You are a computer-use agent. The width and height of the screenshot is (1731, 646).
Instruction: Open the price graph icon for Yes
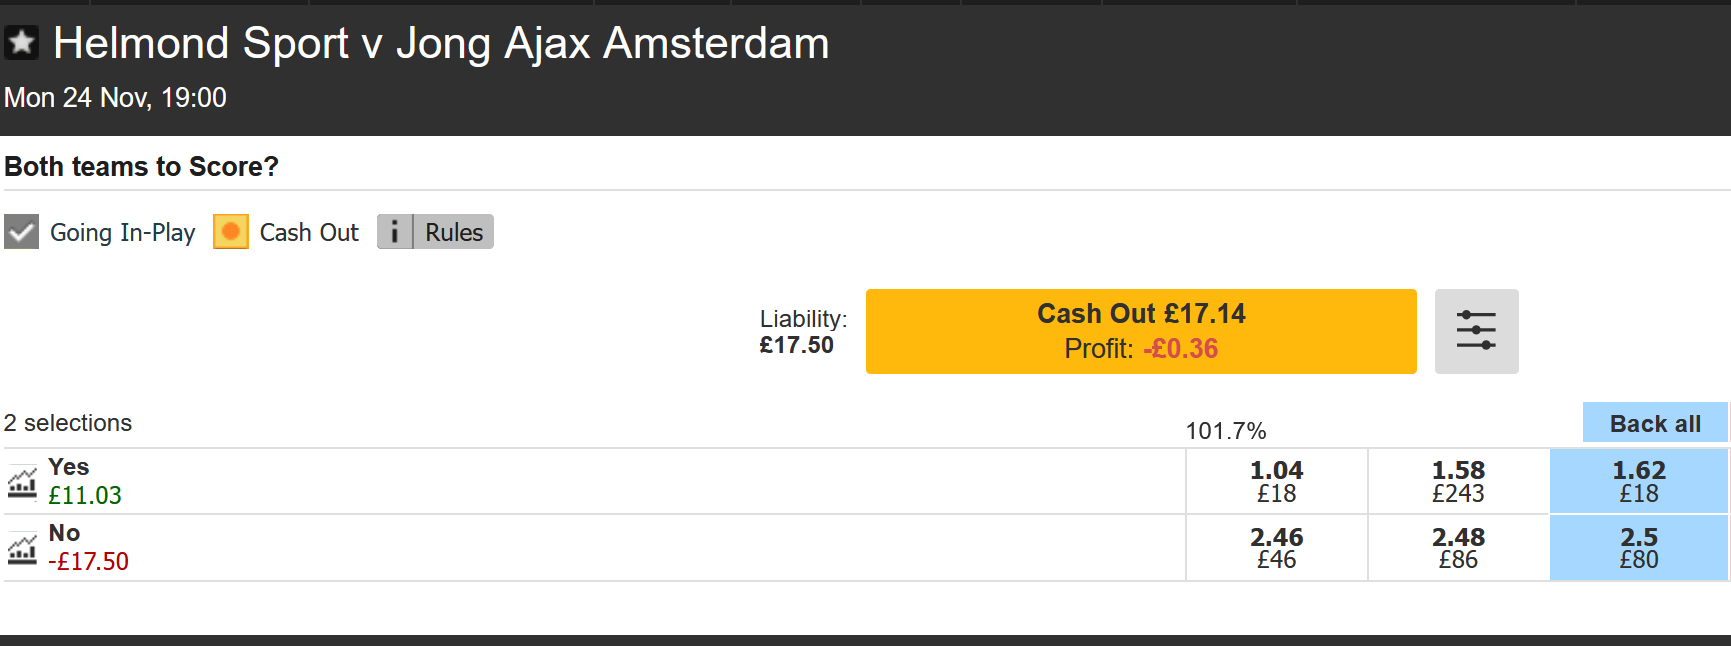coord(22,481)
